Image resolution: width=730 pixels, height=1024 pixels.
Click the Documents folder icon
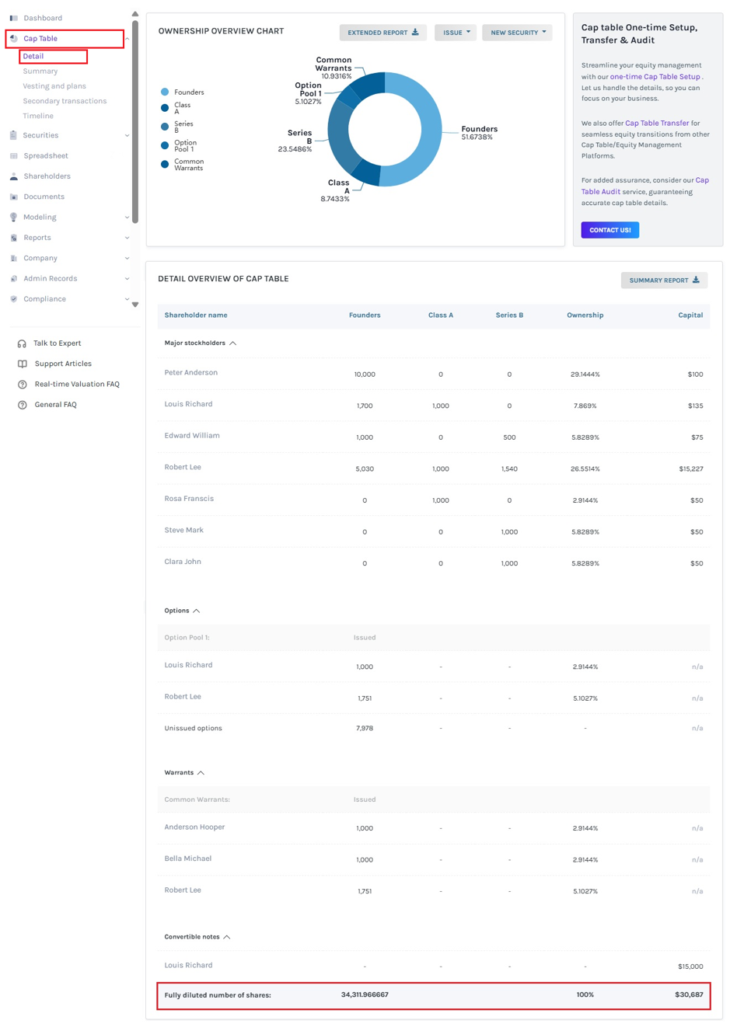click(14, 197)
